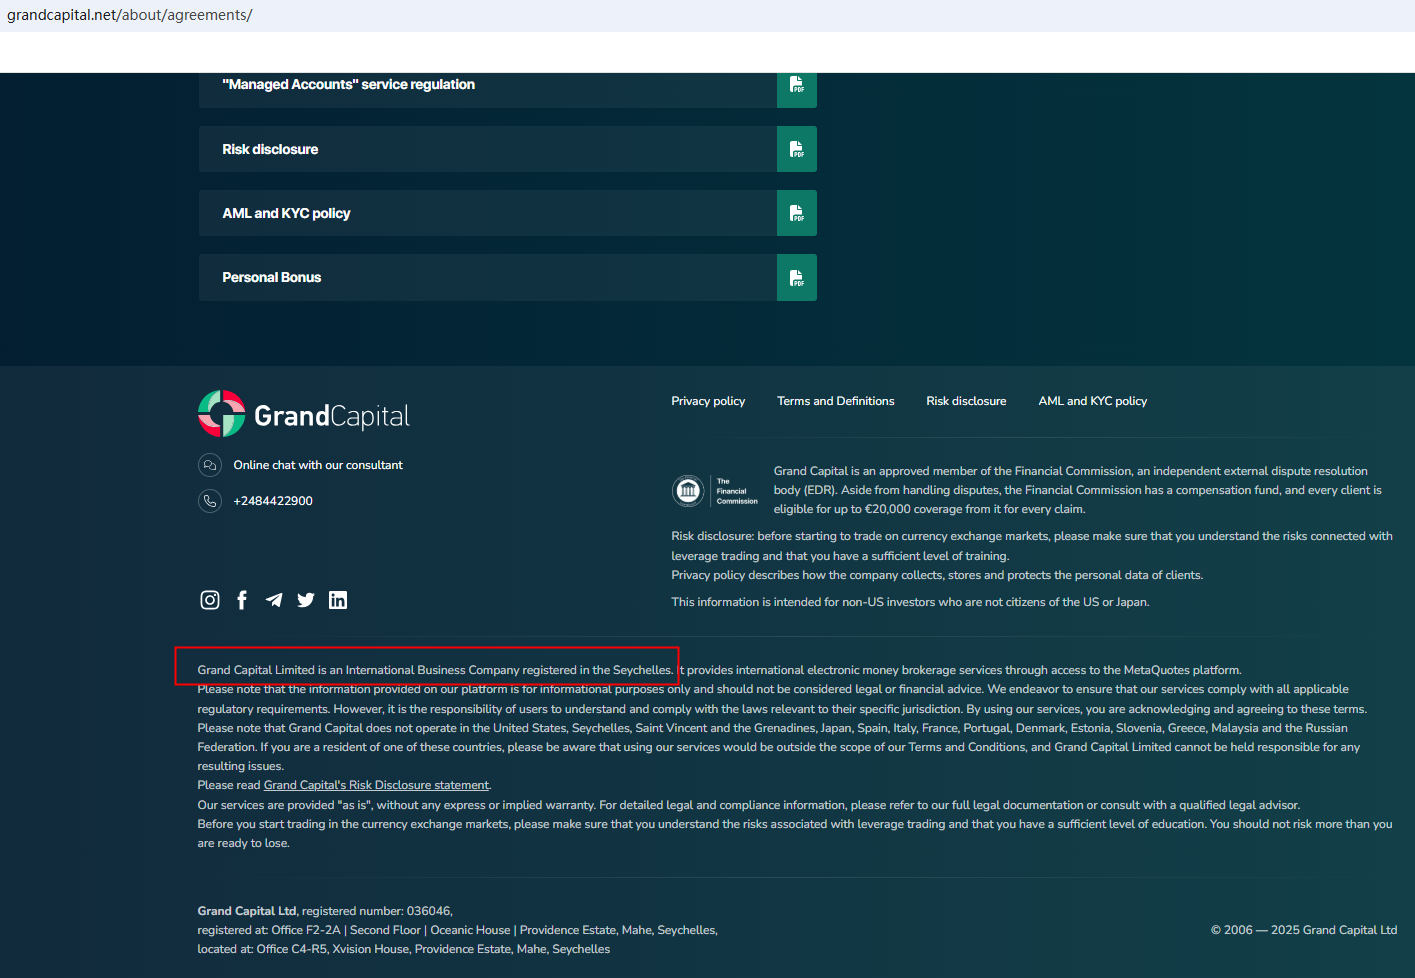This screenshot has height=978, width=1415.
Task: Start online chat with our consultant
Action: (318, 465)
